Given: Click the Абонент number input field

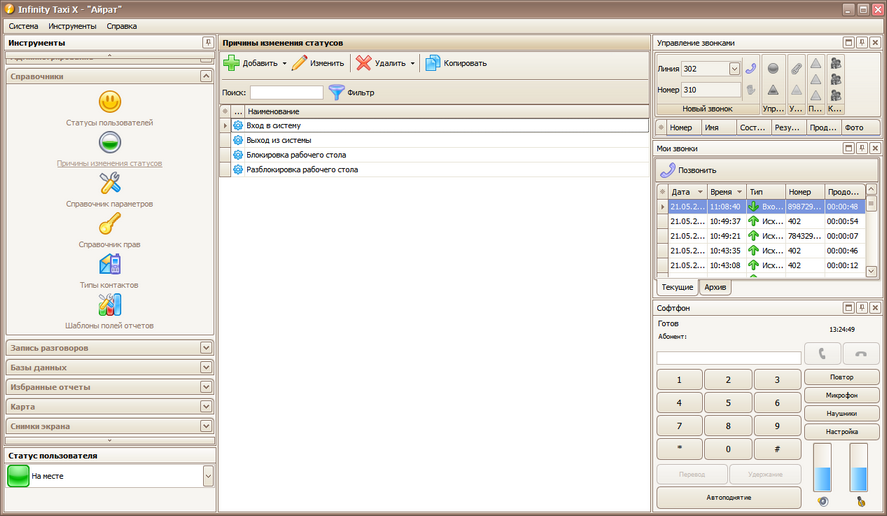Looking at the screenshot, I should tap(729, 358).
